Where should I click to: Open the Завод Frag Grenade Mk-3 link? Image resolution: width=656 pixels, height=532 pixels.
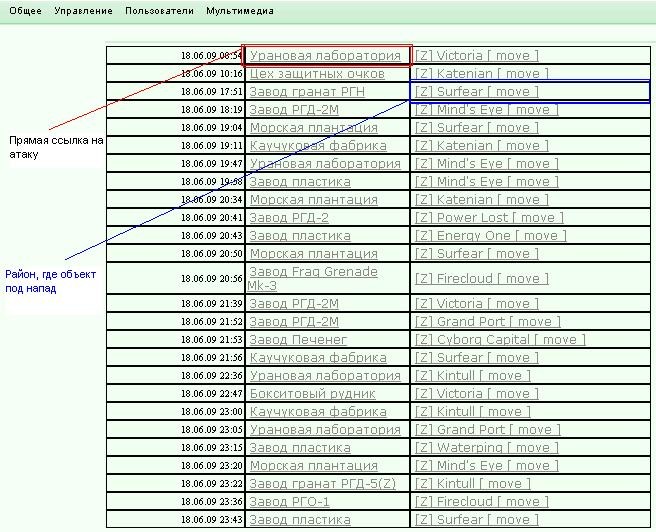pos(312,279)
